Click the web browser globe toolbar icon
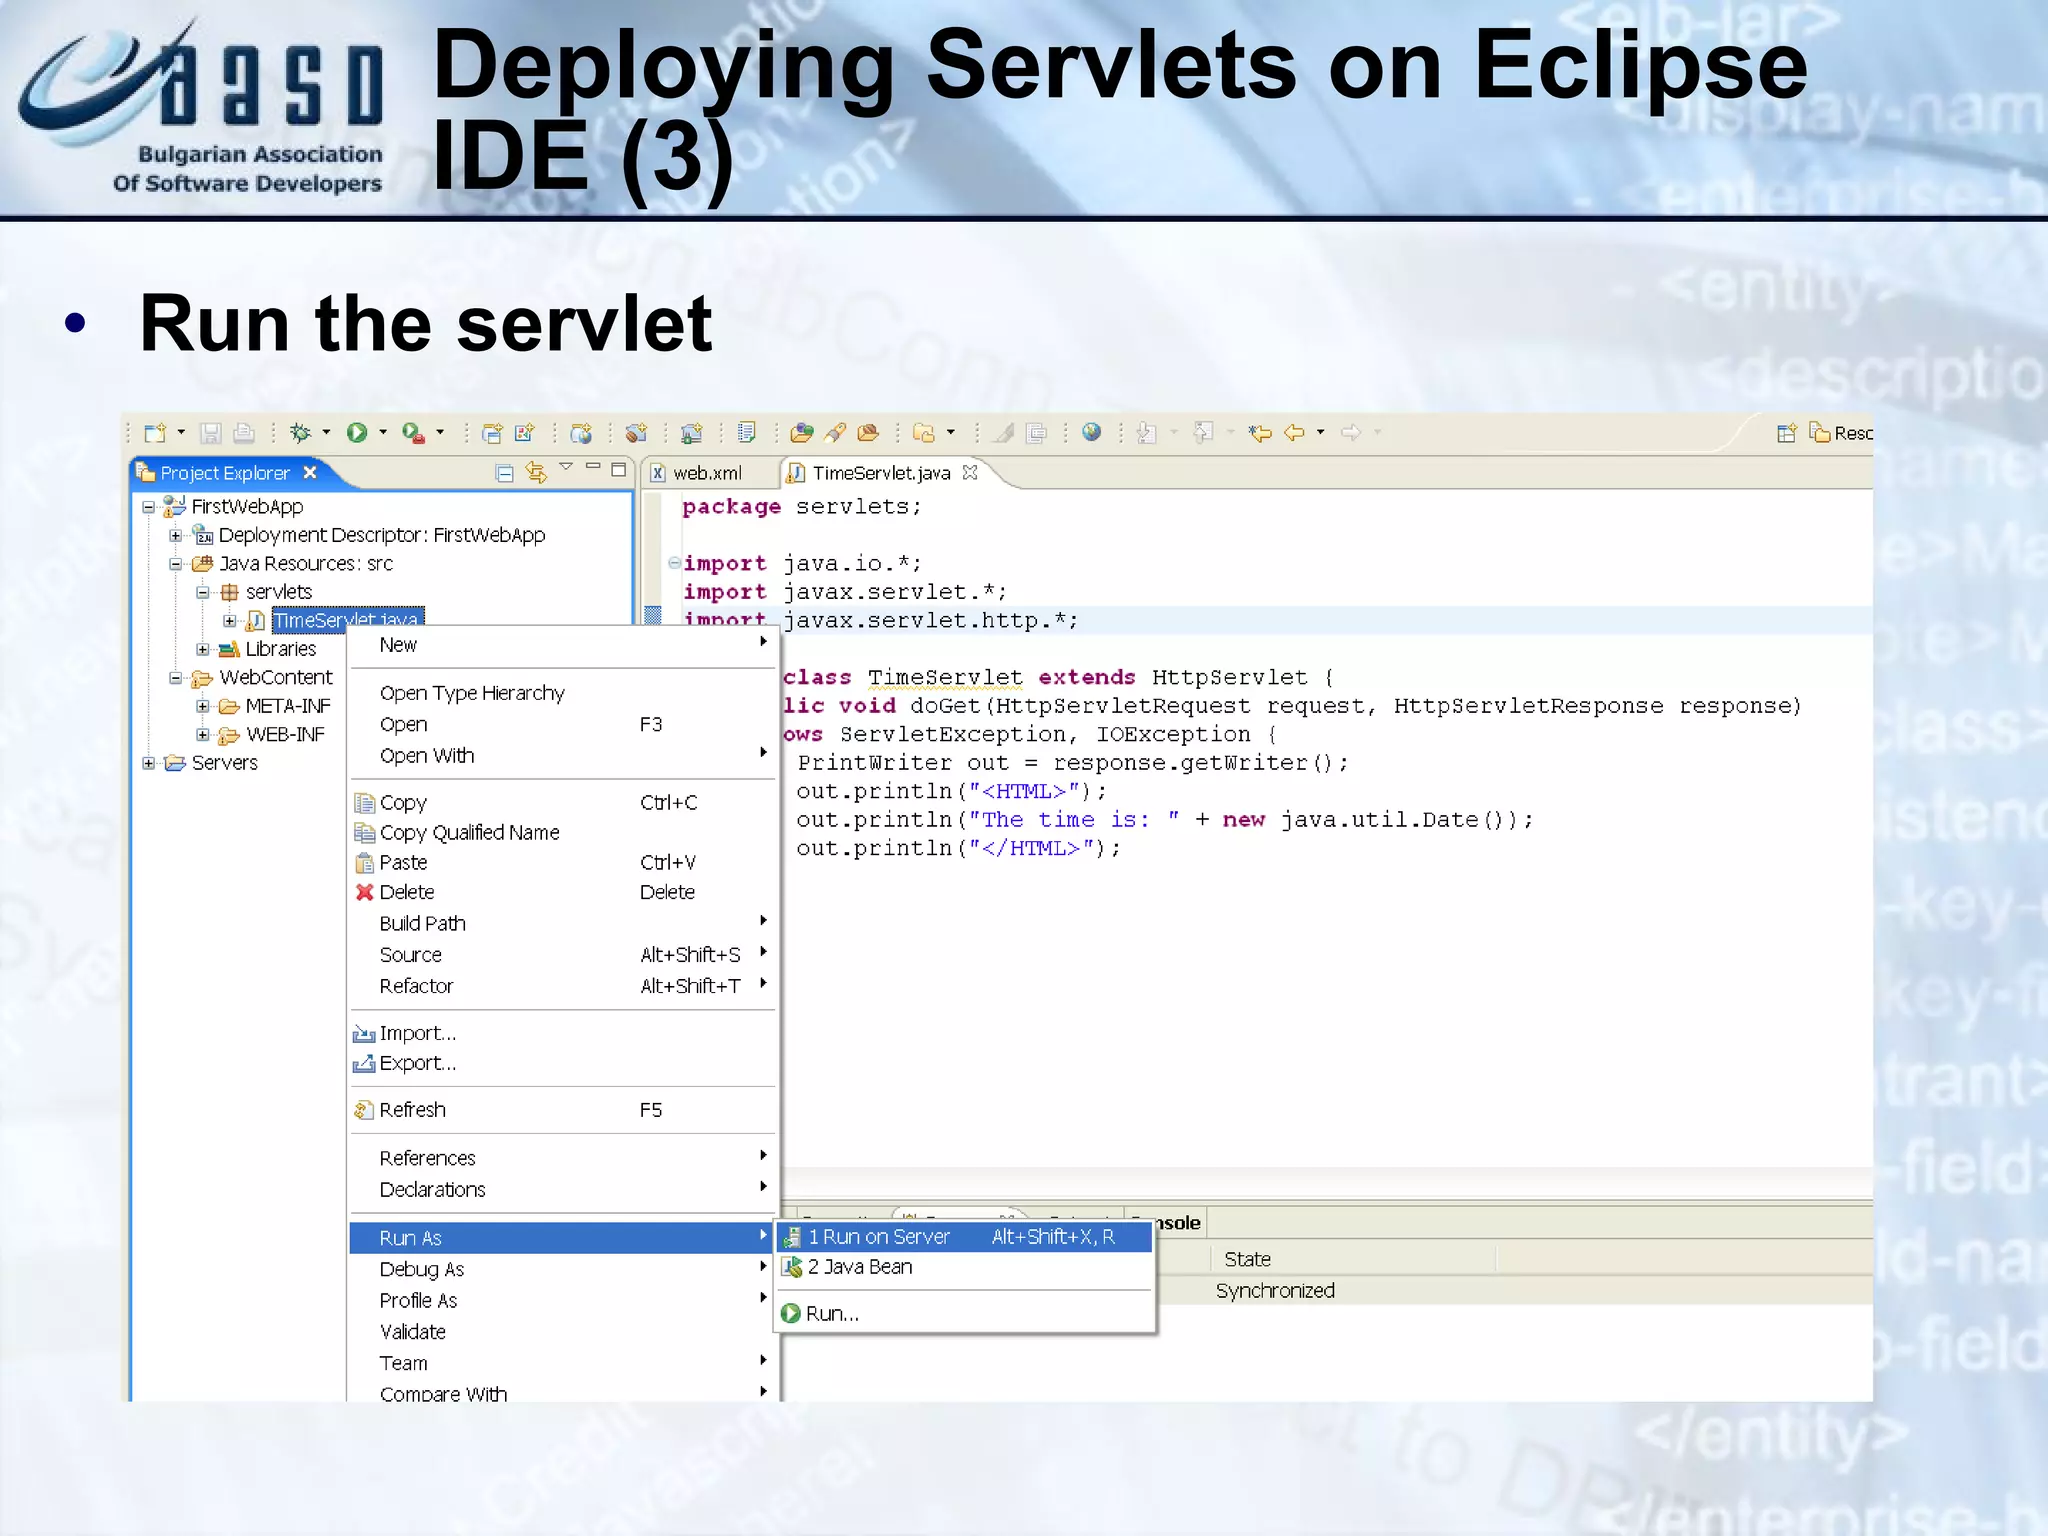2048x1536 pixels. pyautogui.click(x=1091, y=432)
